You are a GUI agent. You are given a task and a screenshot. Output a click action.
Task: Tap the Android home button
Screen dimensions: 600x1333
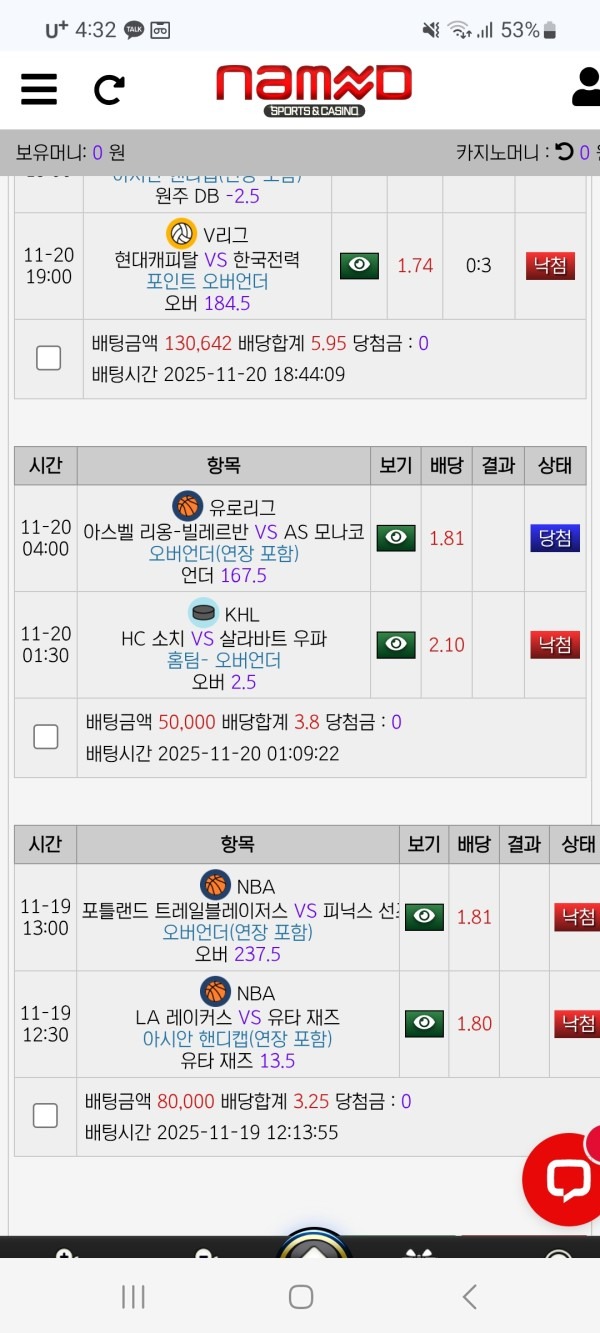(x=300, y=1295)
